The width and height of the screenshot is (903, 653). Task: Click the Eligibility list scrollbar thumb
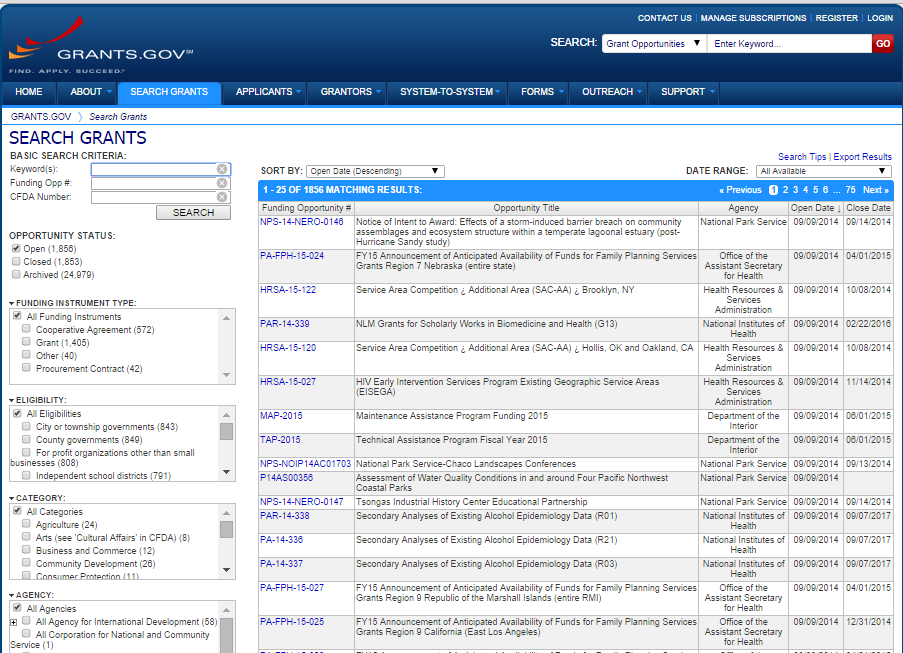coord(227,431)
